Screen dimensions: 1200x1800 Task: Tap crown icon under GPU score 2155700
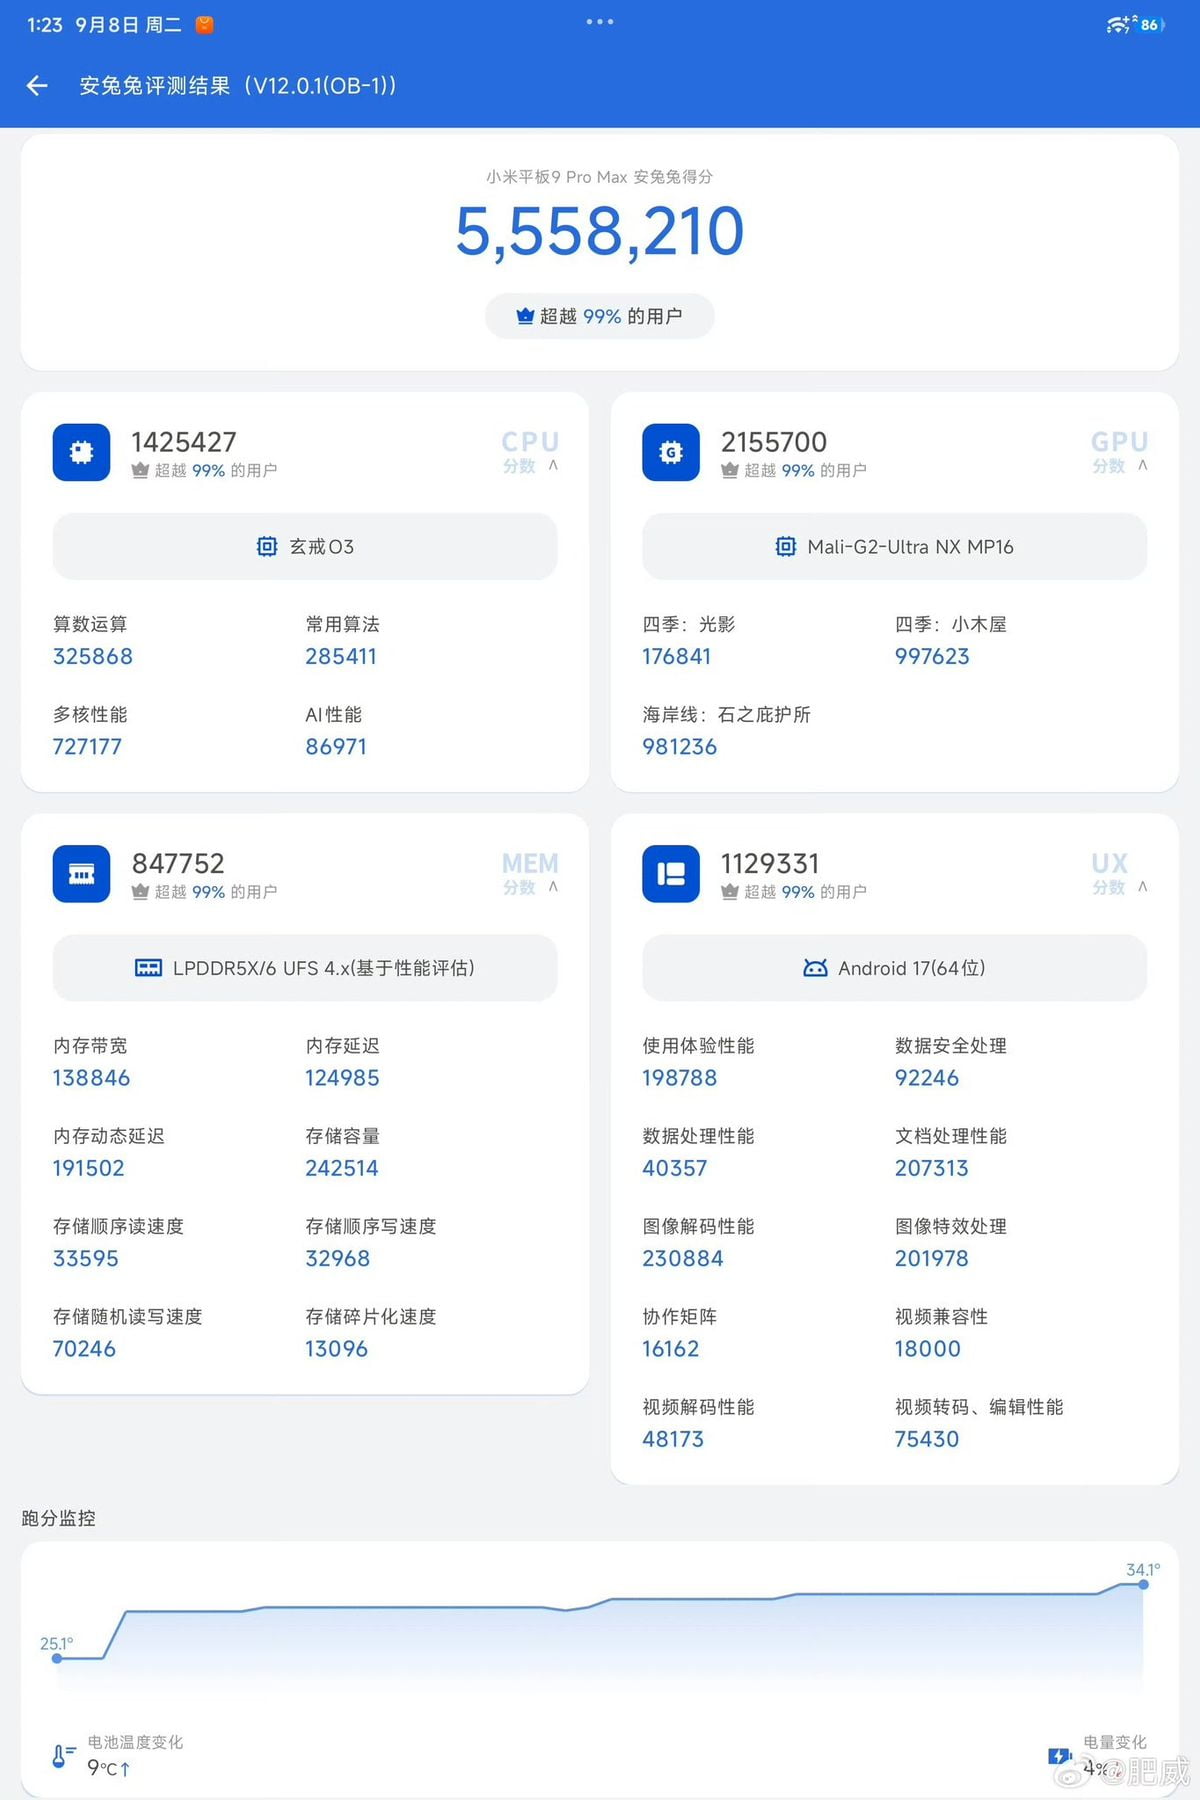[x=730, y=470]
